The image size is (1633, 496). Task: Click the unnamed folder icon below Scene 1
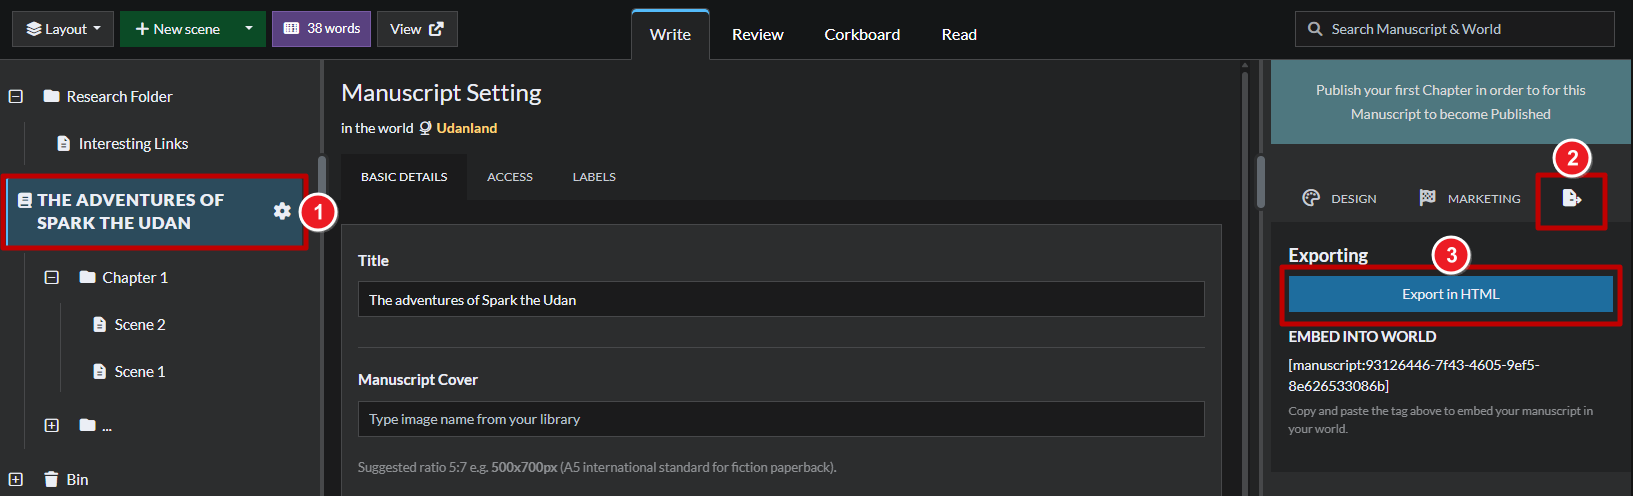tap(88, 425)
